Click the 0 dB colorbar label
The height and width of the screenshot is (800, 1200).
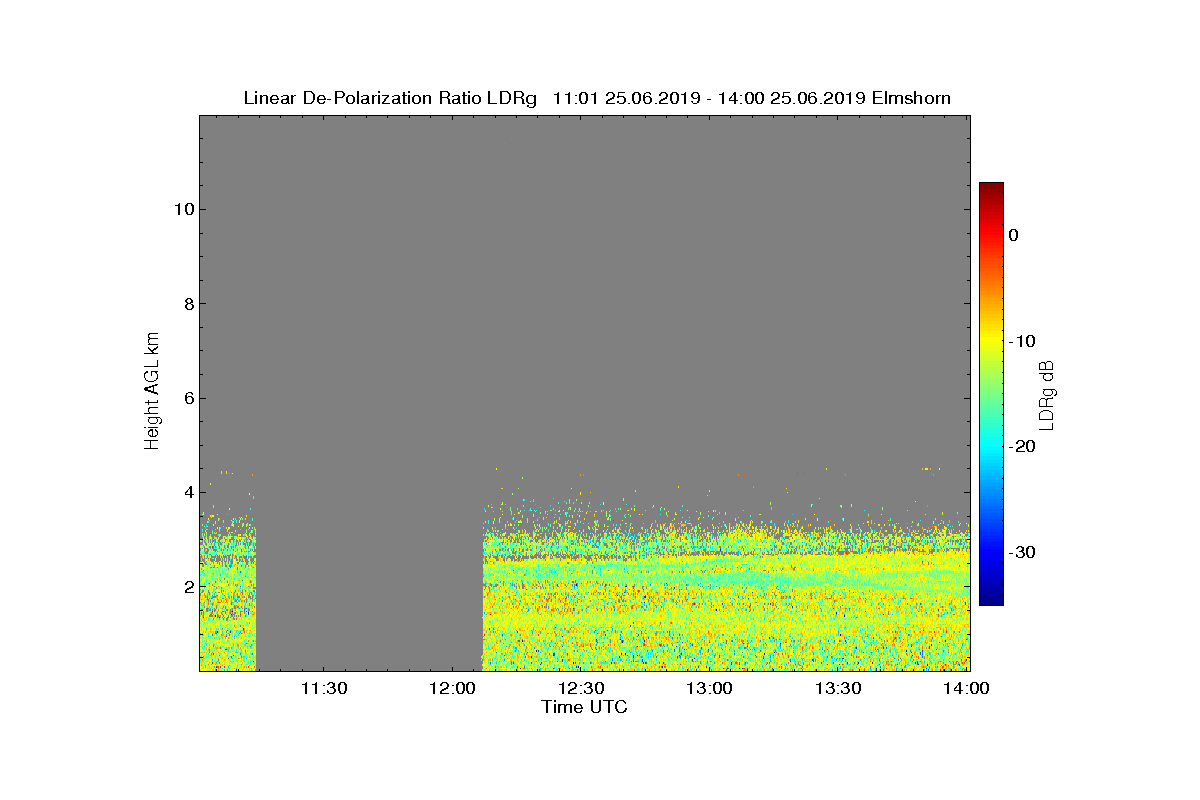(x=1013, y=235)
